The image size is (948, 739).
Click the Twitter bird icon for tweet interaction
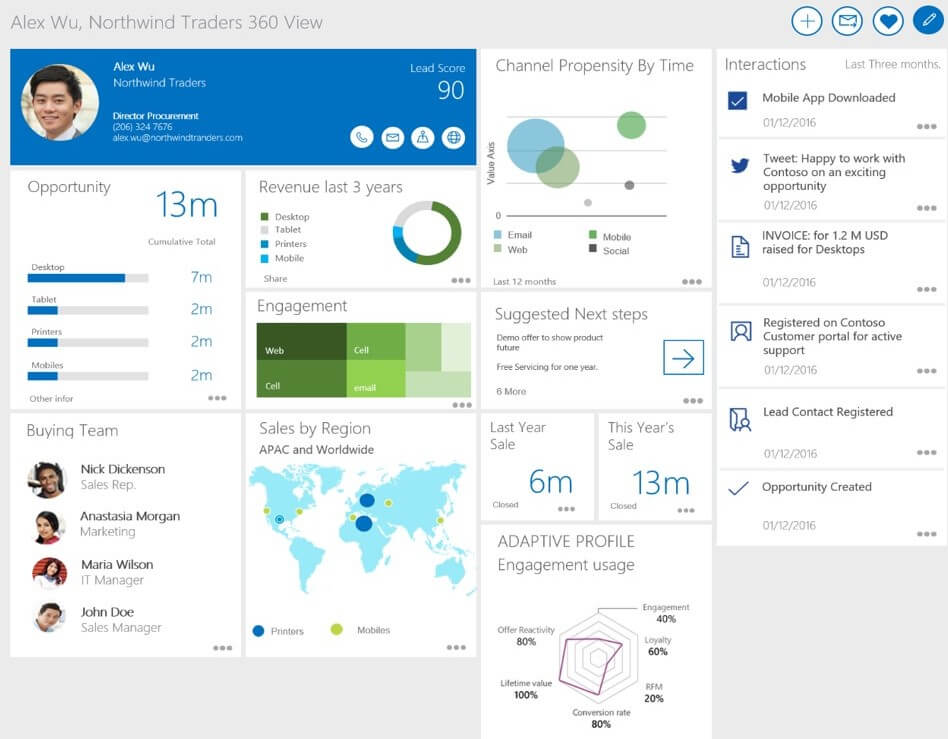(x=740, y=165)
